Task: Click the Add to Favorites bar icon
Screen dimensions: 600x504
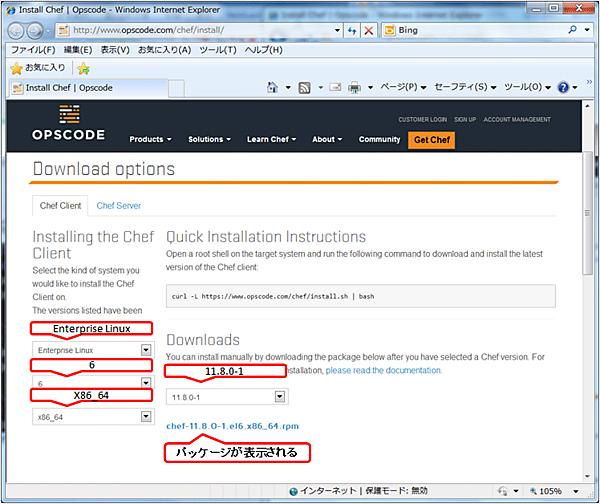Action: pyautogui.click(x=83, y=69)
